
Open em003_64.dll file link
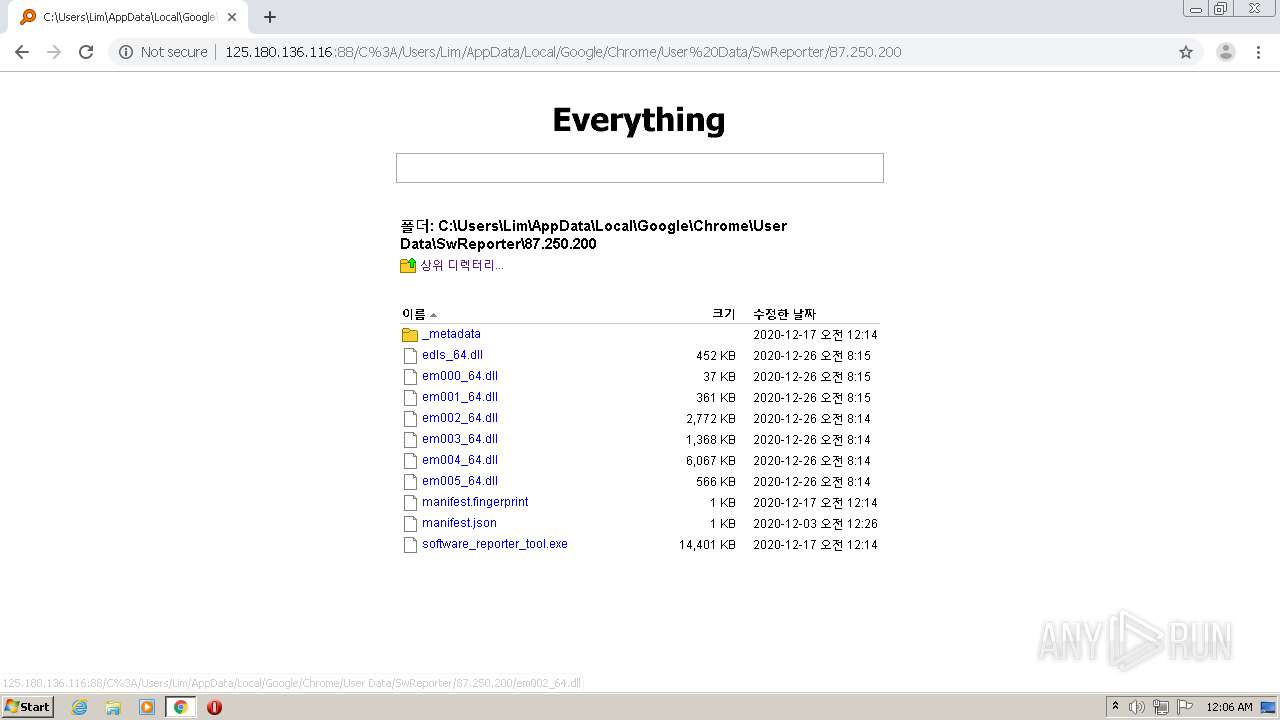(460, 439)
